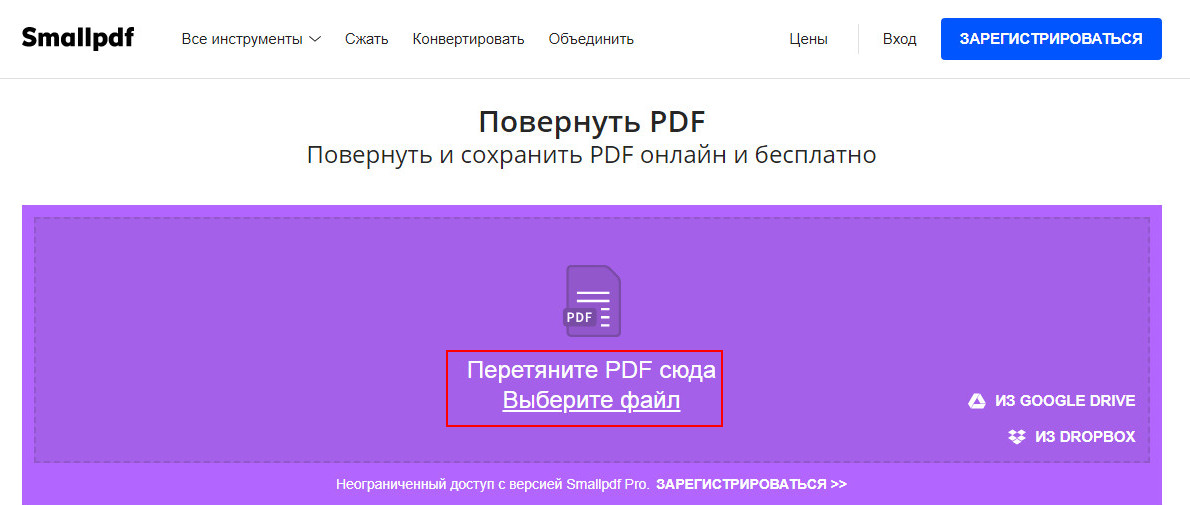Click the Повернуть PDF heading

[592, 122]
